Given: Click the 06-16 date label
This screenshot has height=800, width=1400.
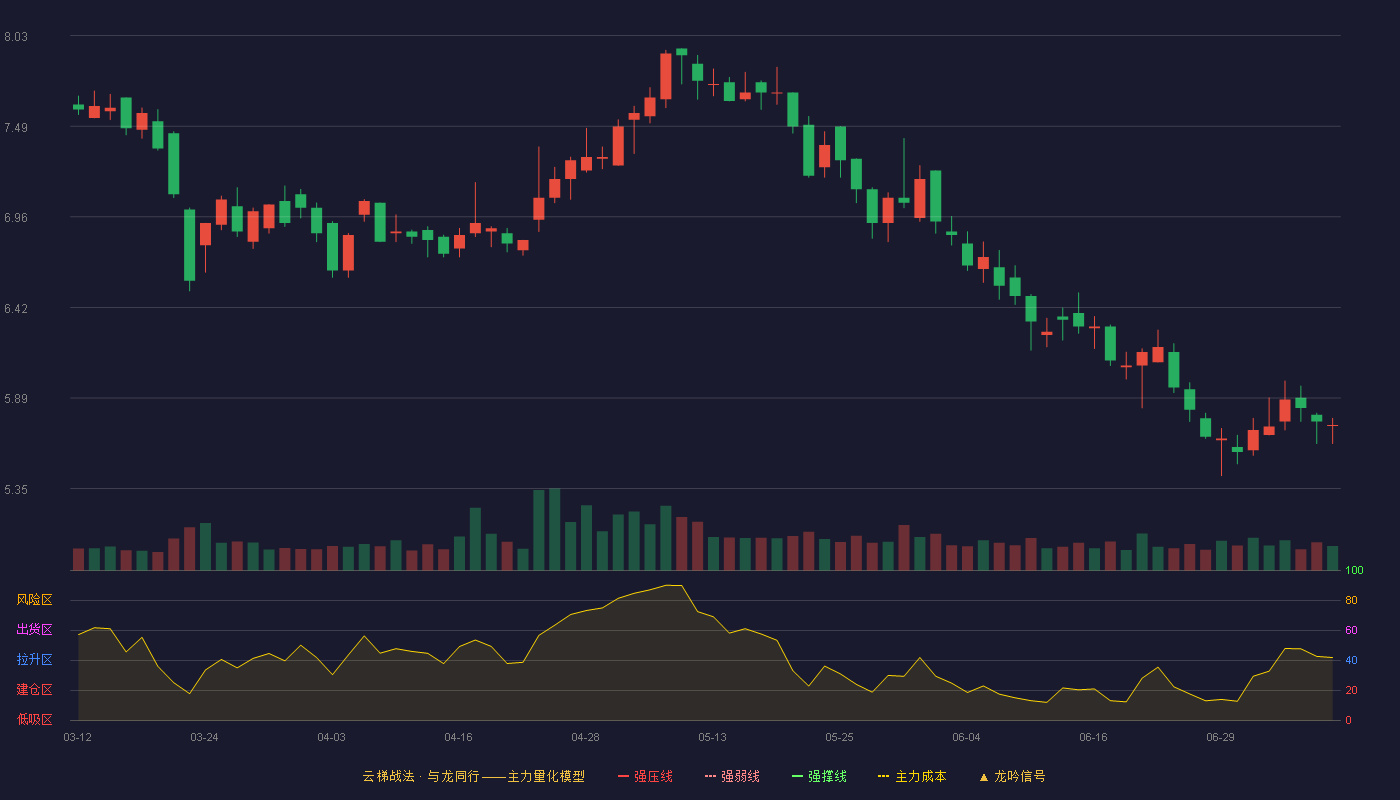Looking at the screenshot, I should pos(1093,737).
